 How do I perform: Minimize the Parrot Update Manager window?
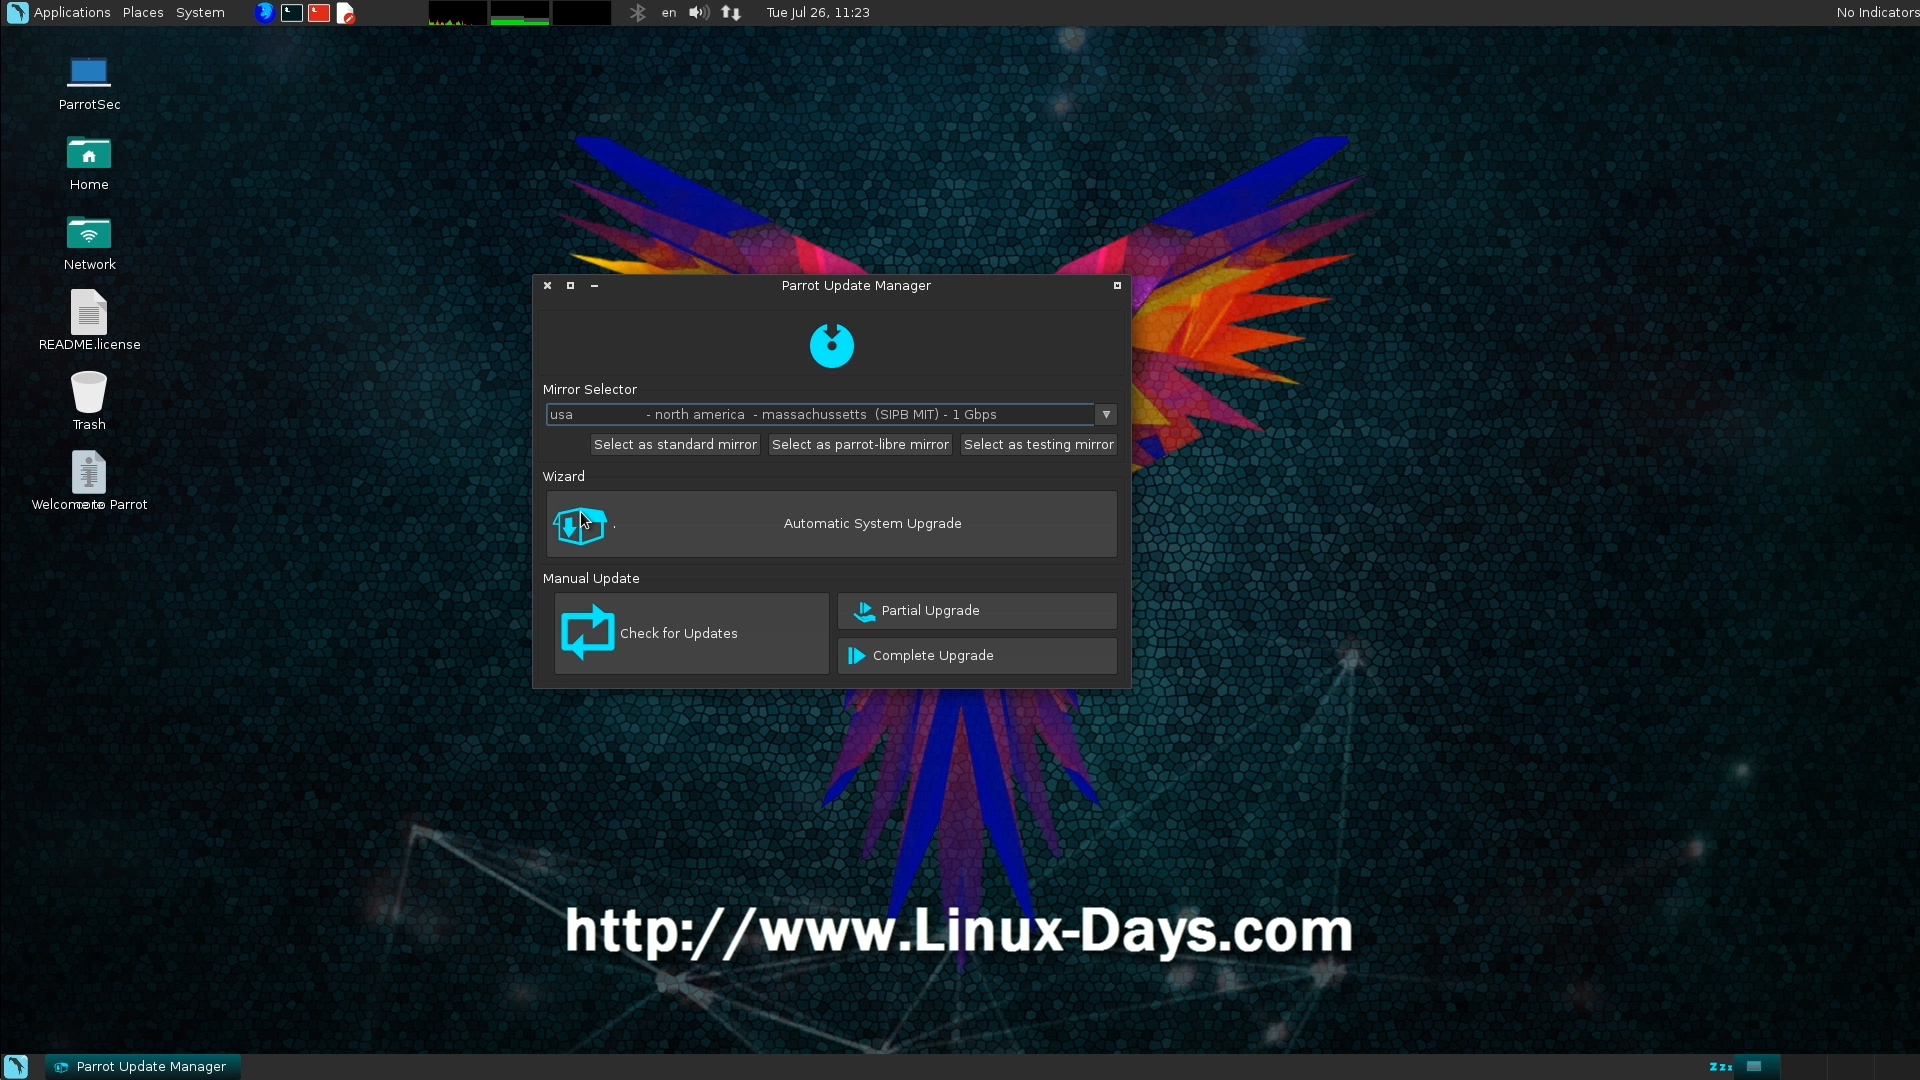tap(595, 286)
